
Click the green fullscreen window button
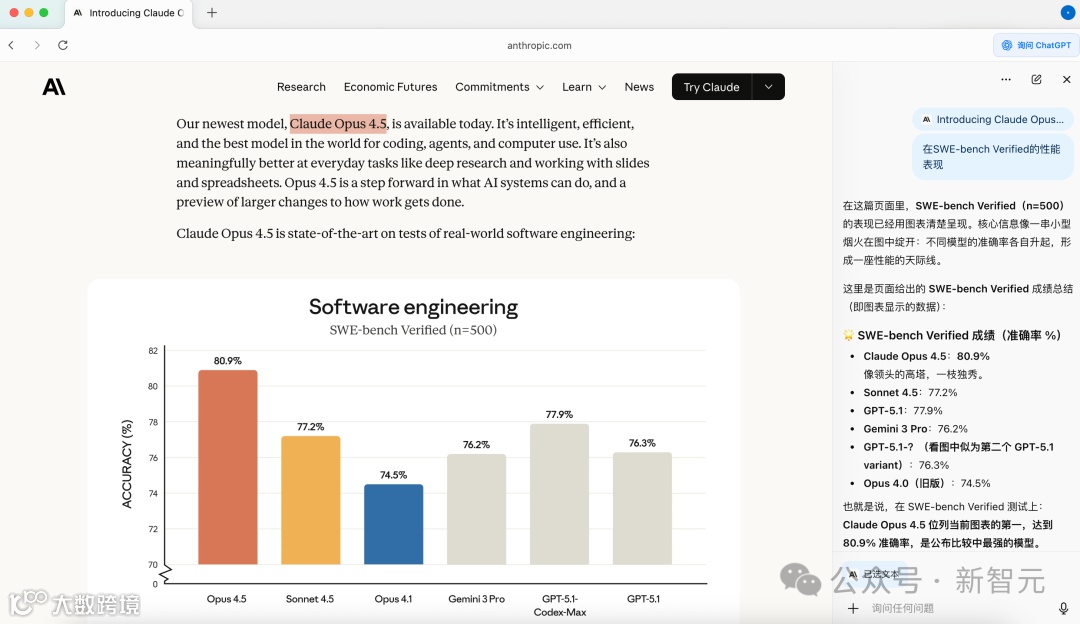[44, 12]
